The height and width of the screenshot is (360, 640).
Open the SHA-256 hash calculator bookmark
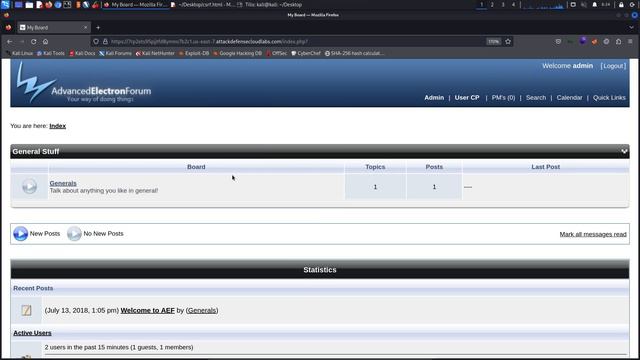point(354,53)
